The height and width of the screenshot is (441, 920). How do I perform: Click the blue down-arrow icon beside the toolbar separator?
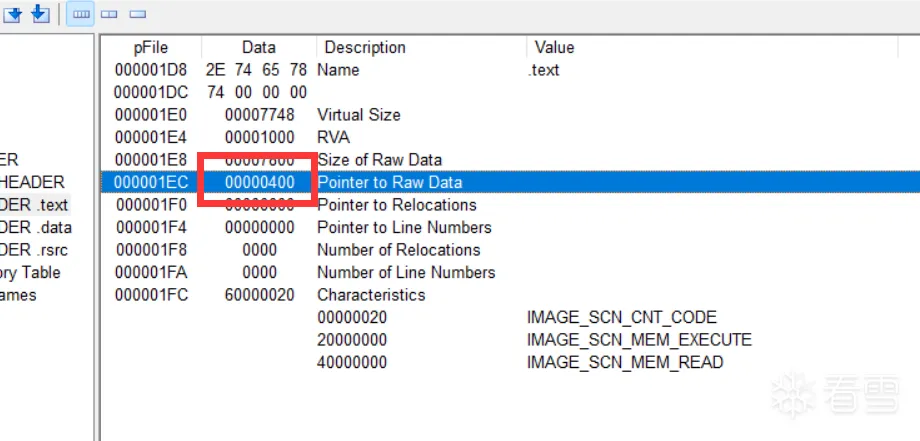[x=40, y=13]
